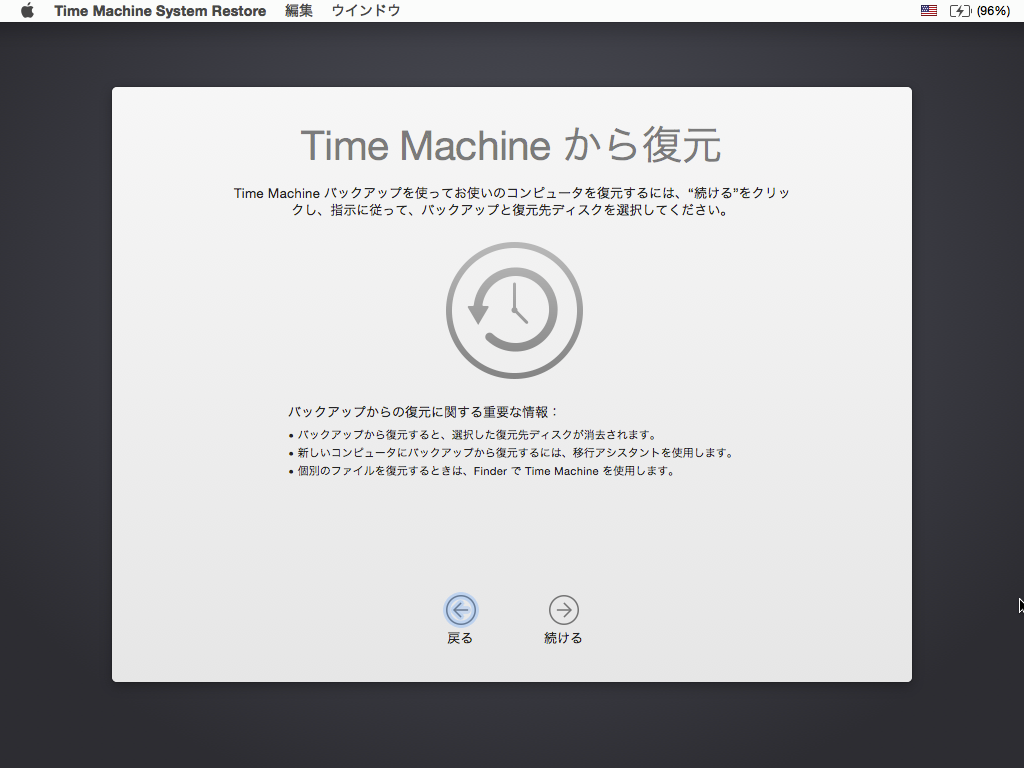Image resolution: width=1024 pixels, height=768 pixels.
Task: Click the (96%) battery percentage text
Action: pos(993,10)
